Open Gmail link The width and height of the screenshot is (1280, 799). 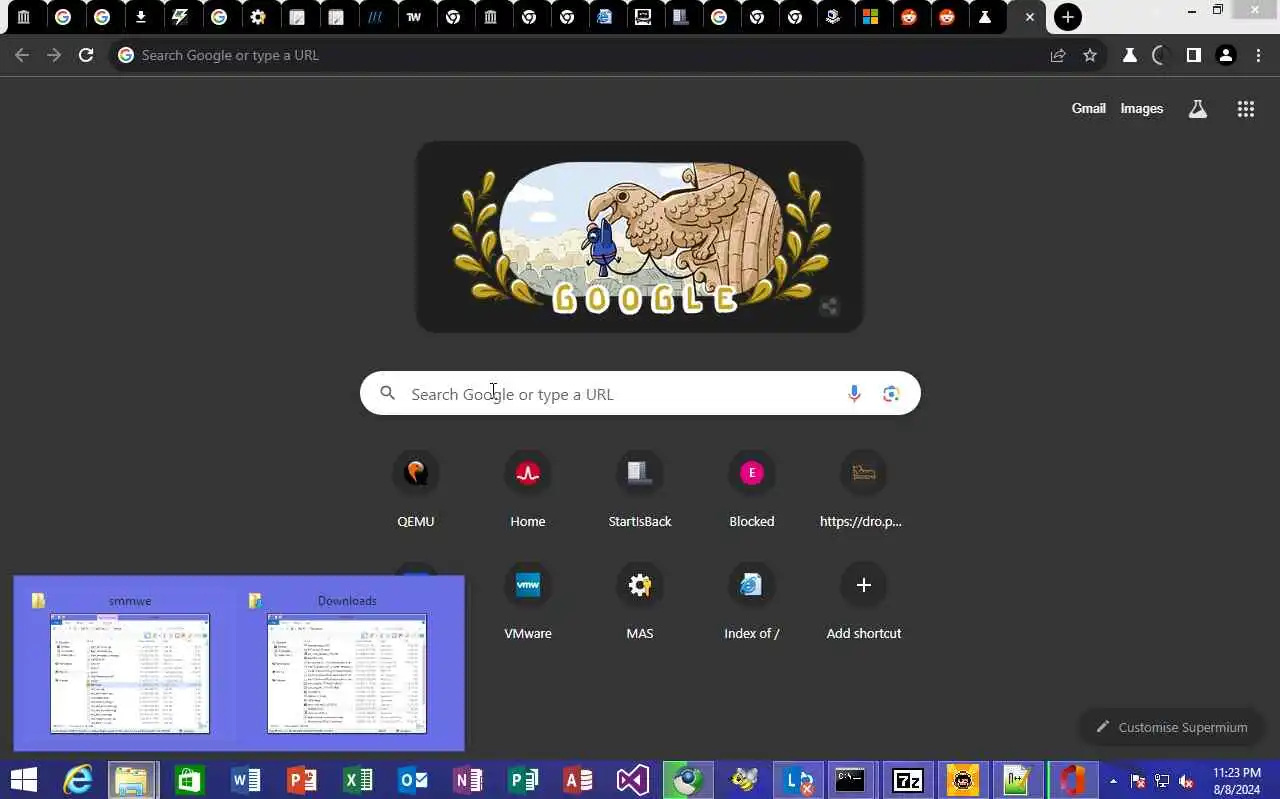[x=1088, y=108]
